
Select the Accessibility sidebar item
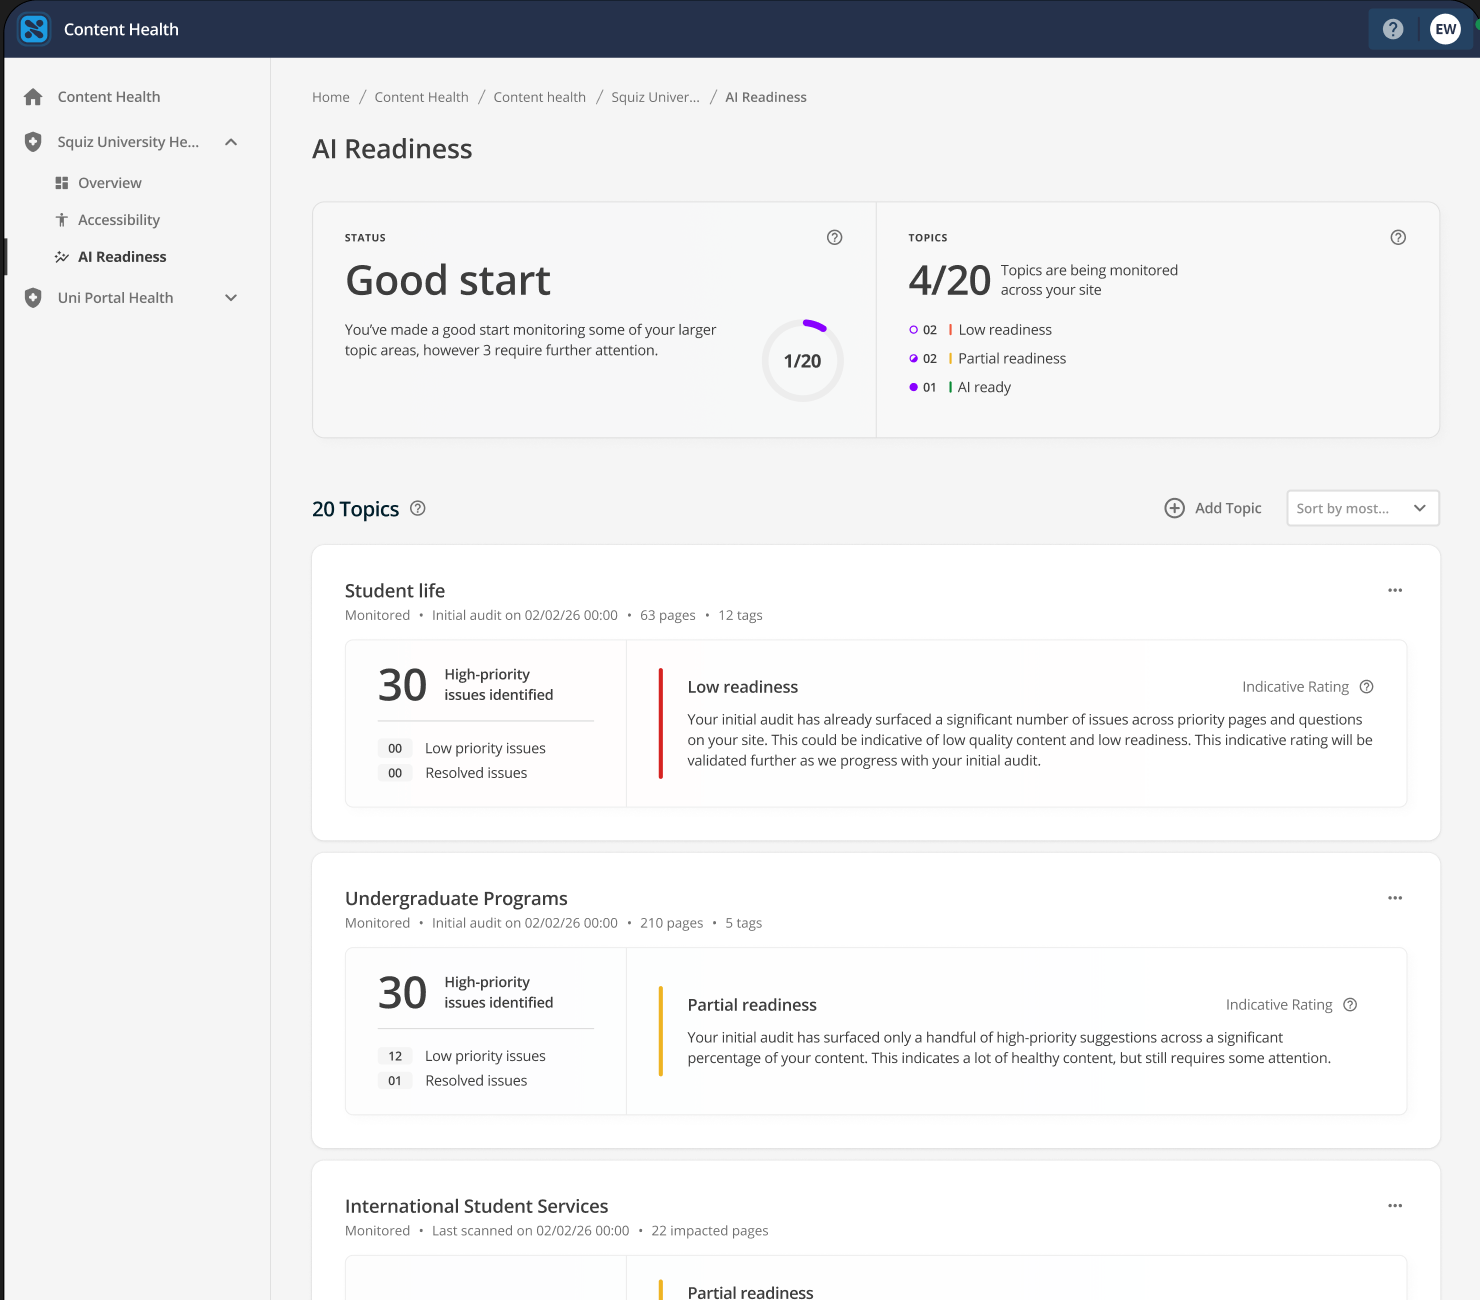click(118, 220)
